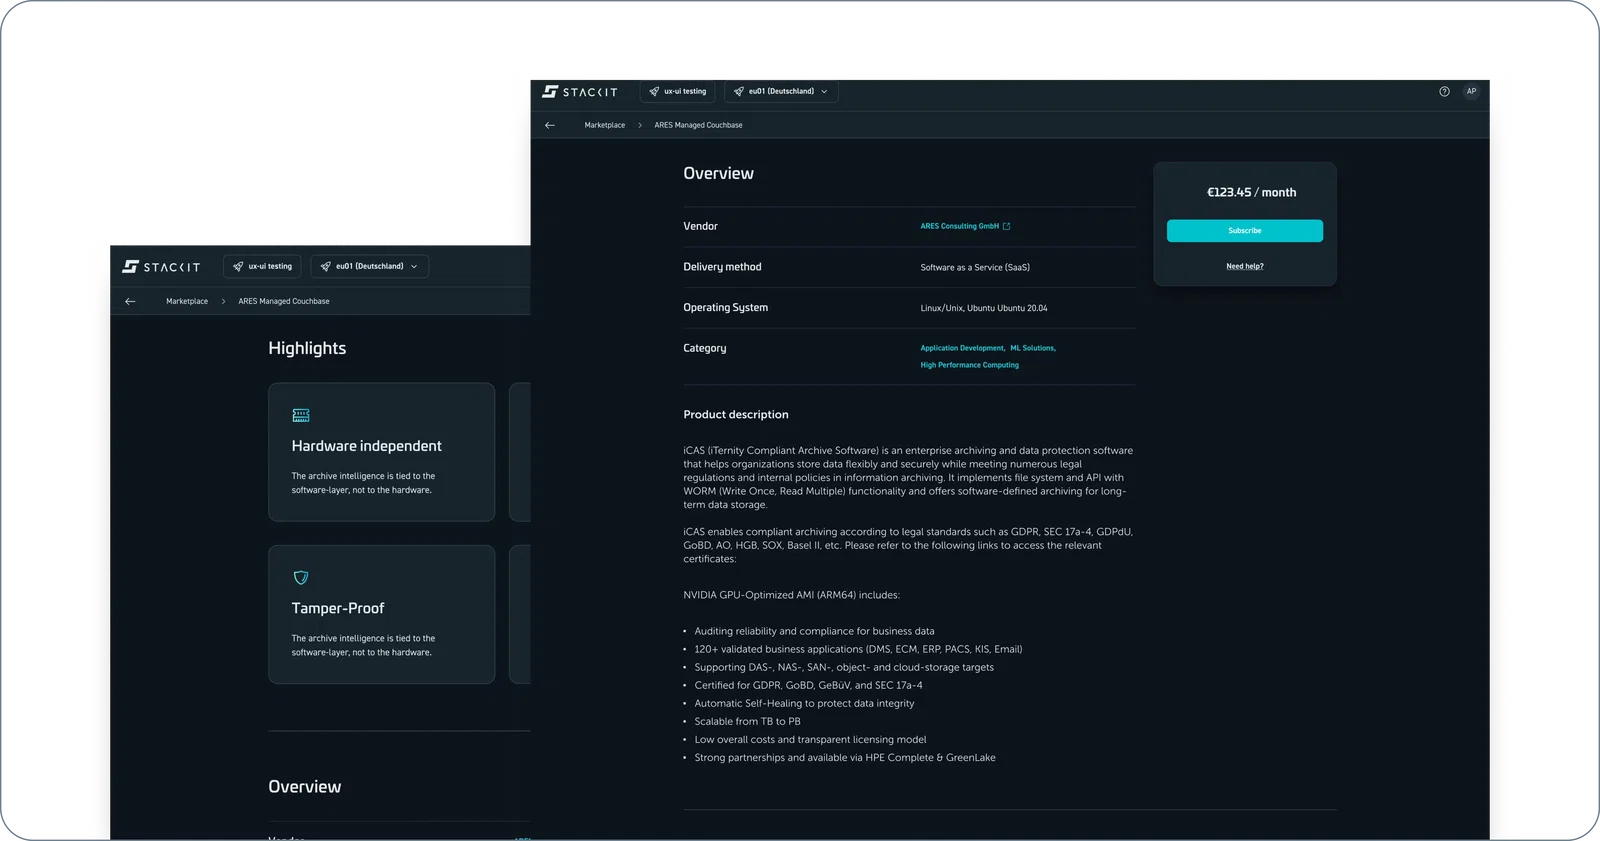
Task: Click 'Strong partnerships' HPE GreenLake bullet
Action: click(845, 757)
